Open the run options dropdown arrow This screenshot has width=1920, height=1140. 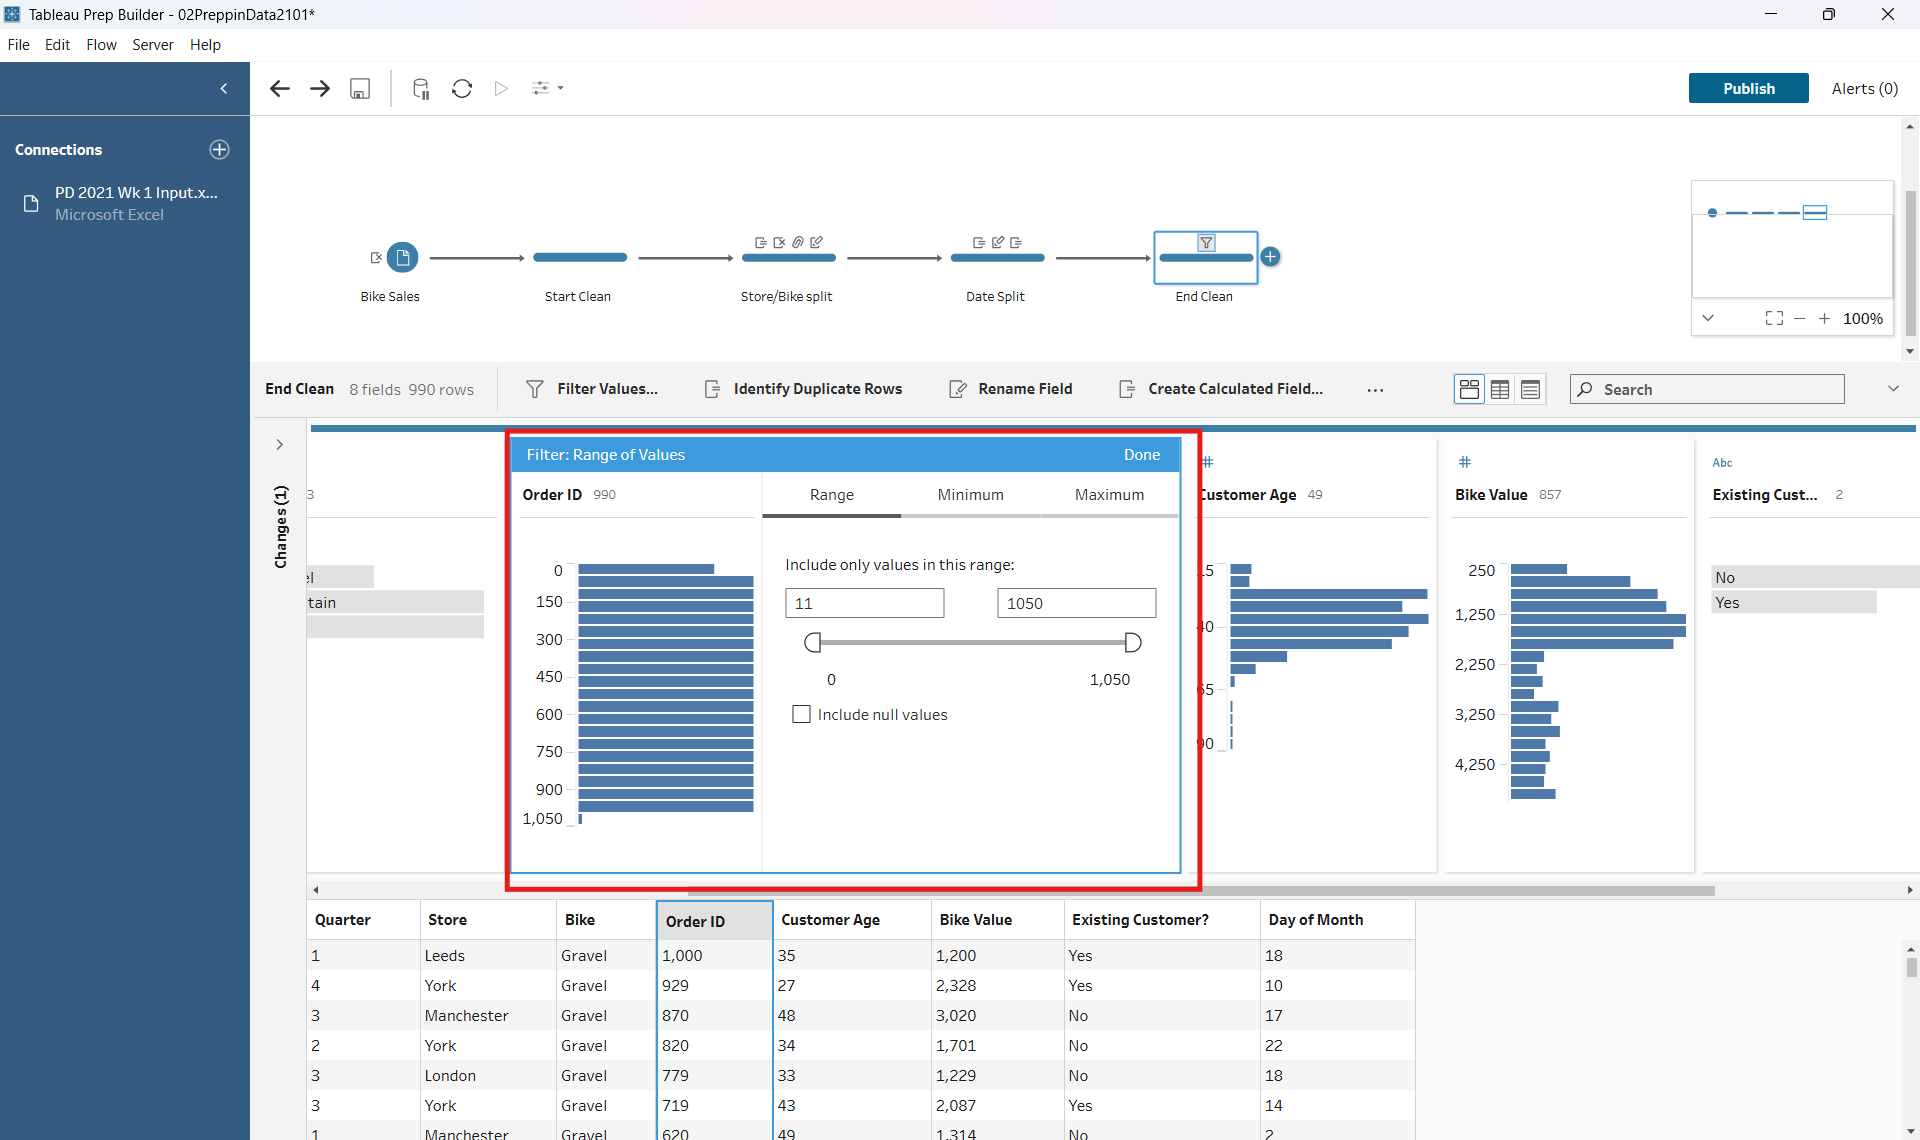tap(560, 89)
